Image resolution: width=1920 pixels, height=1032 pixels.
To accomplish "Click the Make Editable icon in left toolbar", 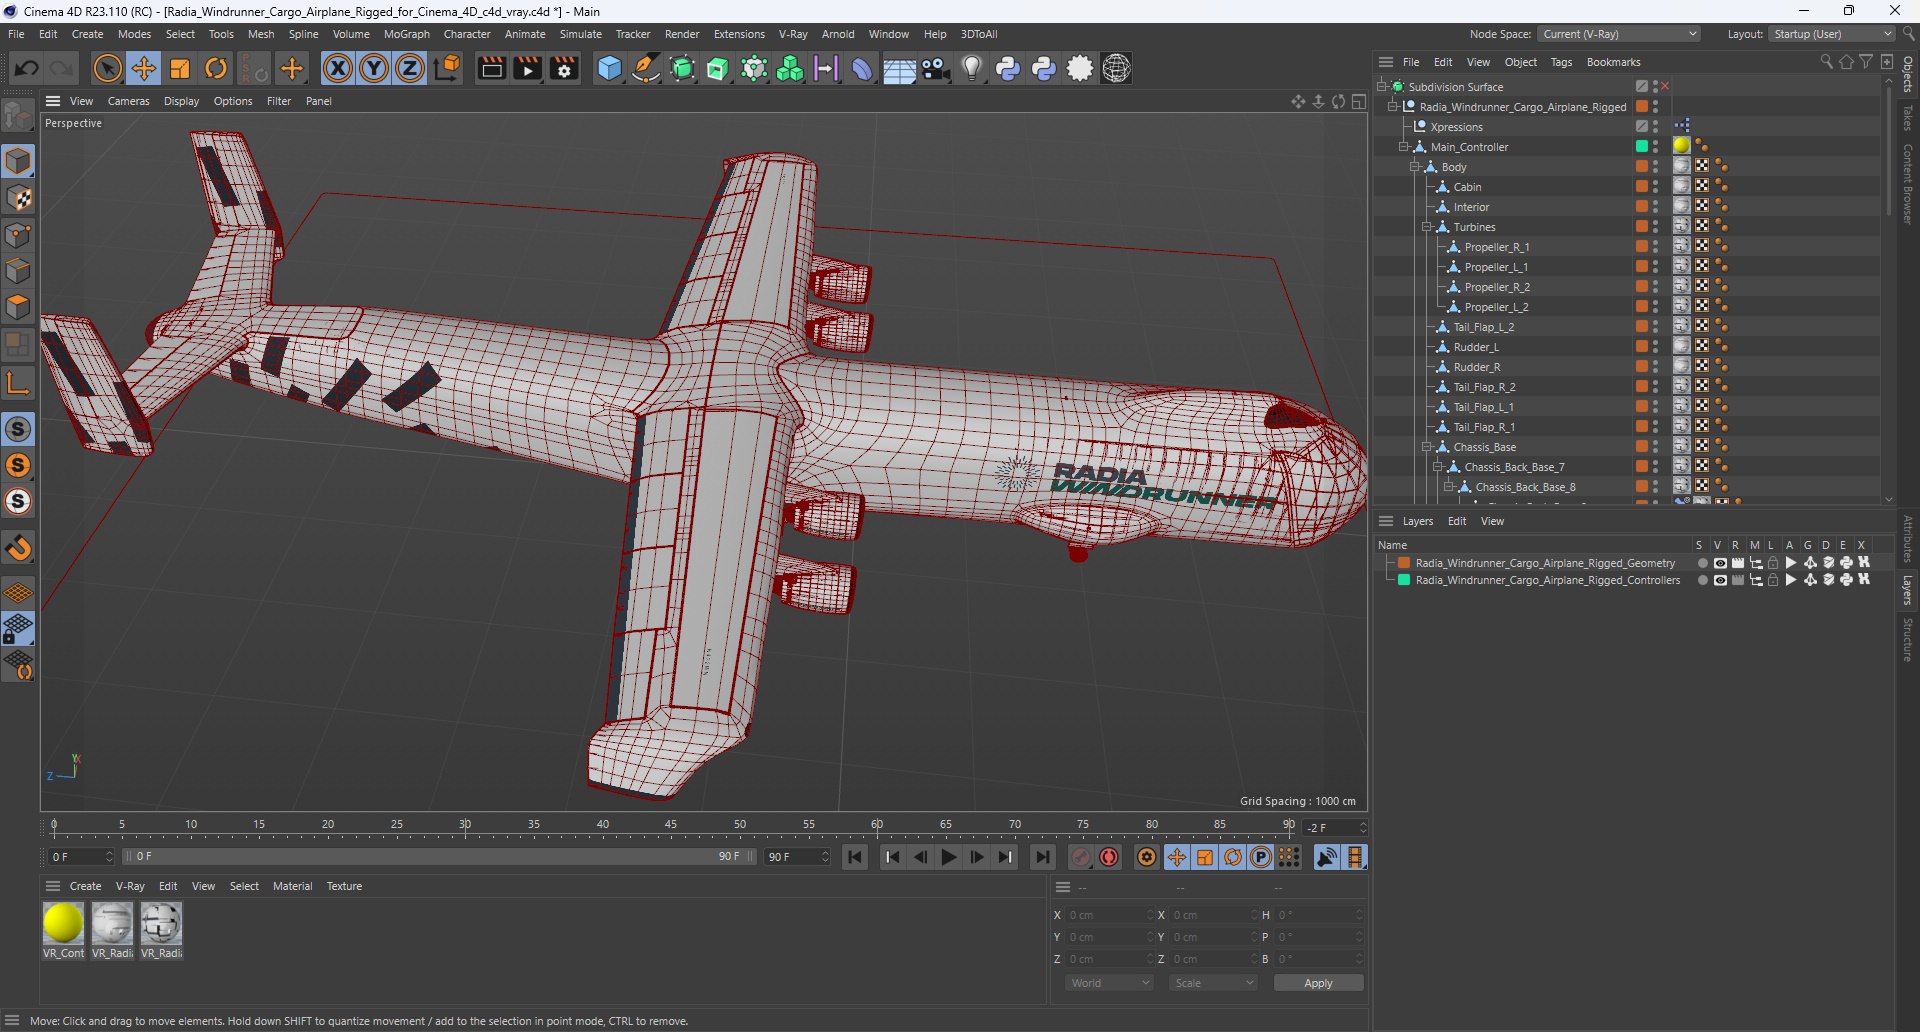I will [x=18, y=116].
